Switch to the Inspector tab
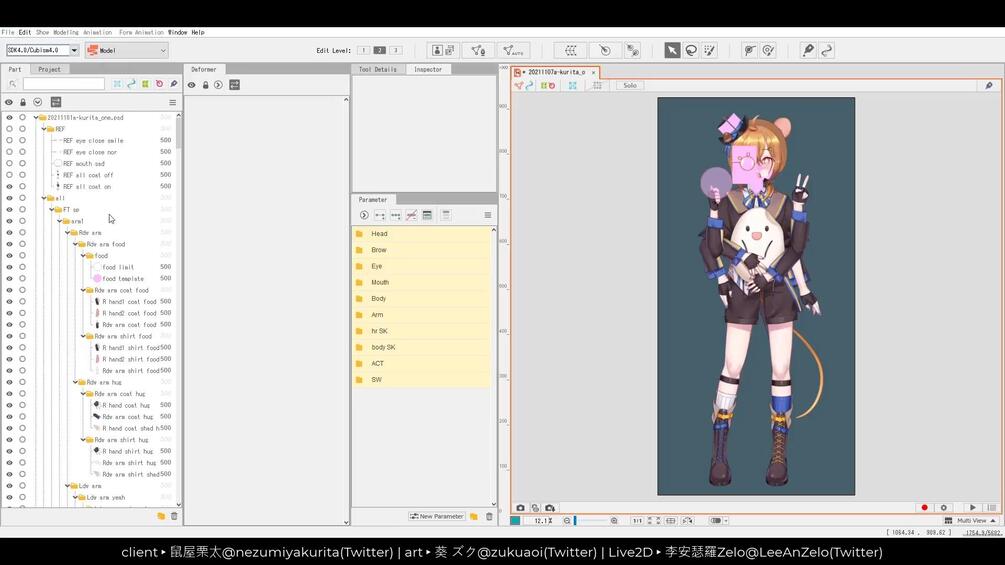This screenshot has height=565, width=1005. (x=428, y=69)
